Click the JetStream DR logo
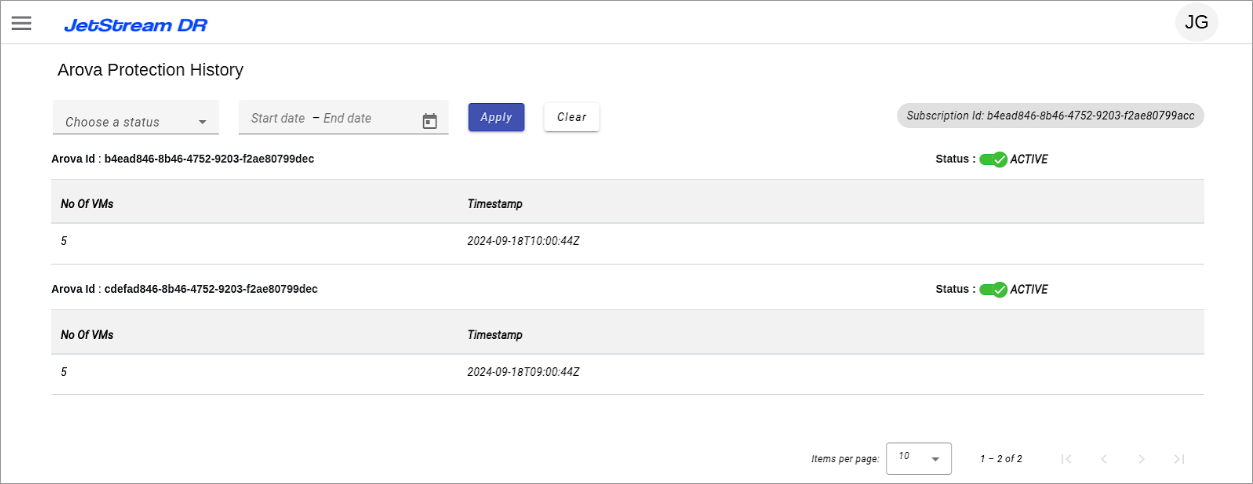The height and width of the screenshot is (484, 1253). point(135,25)
